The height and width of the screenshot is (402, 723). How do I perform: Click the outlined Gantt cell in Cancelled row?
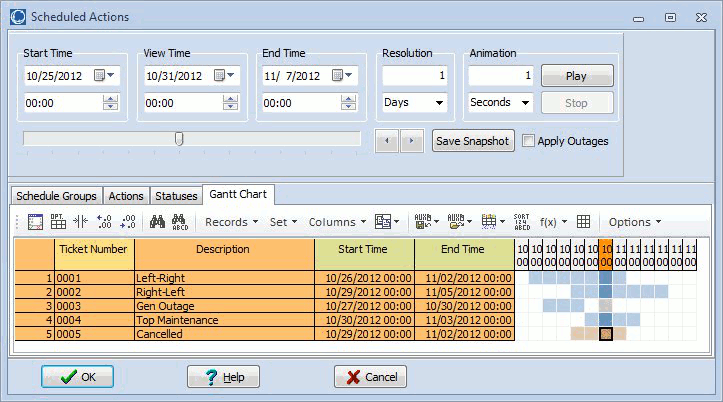(606, 334)
